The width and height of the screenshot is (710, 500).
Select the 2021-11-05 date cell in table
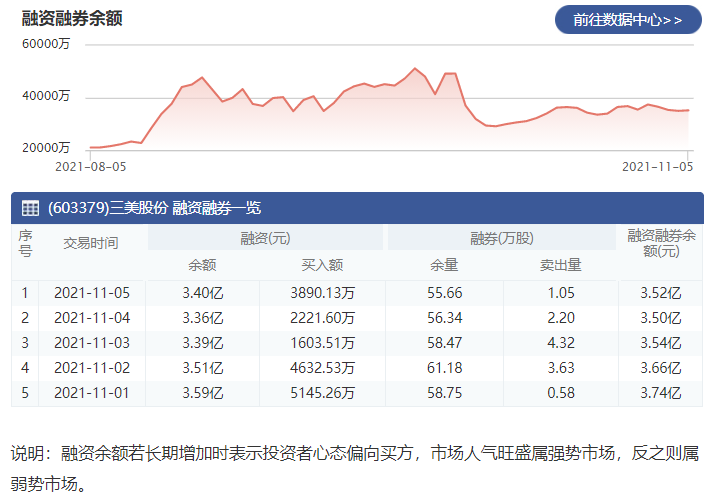pyautogui.click(x=92, y=293)
